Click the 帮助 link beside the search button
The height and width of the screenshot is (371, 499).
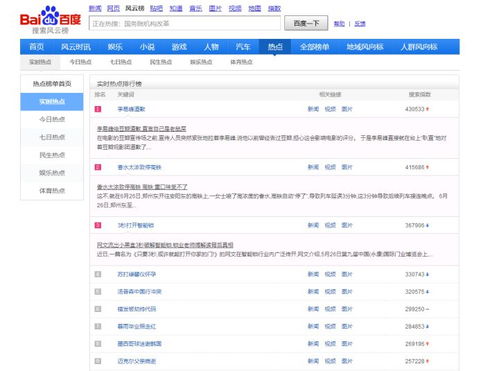(x=339, y=24)
